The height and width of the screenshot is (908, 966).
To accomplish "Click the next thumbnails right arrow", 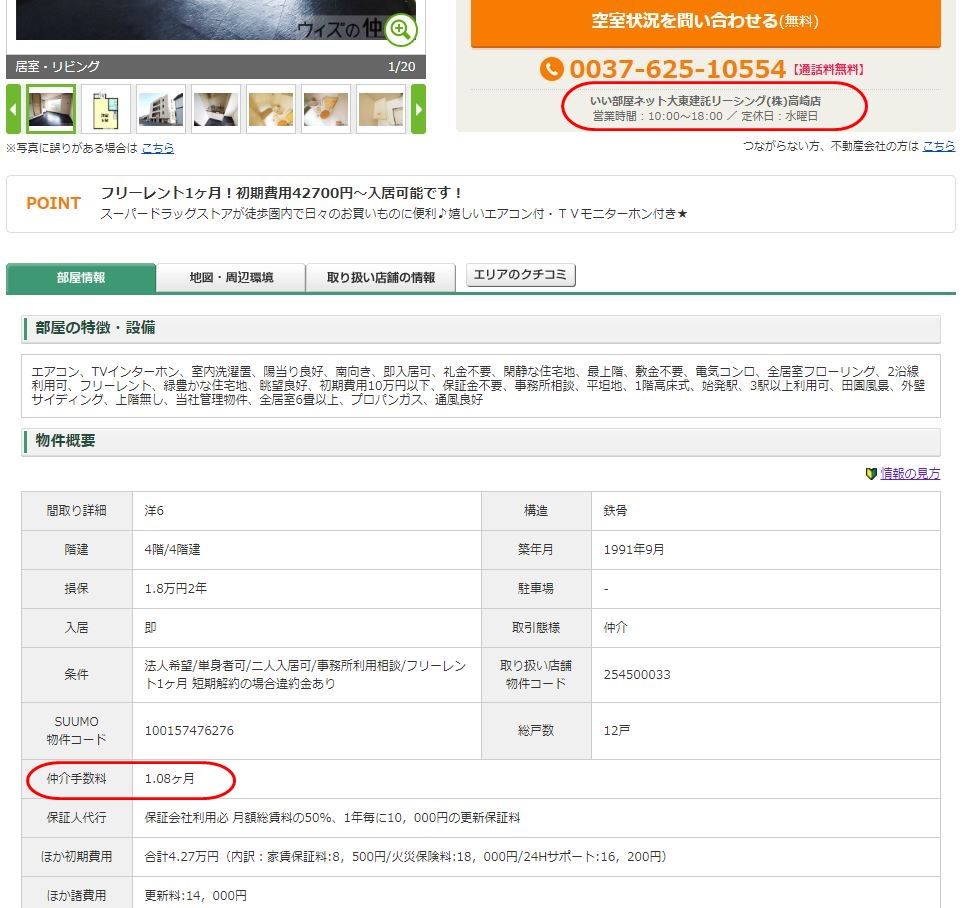I will click(419, 109).
